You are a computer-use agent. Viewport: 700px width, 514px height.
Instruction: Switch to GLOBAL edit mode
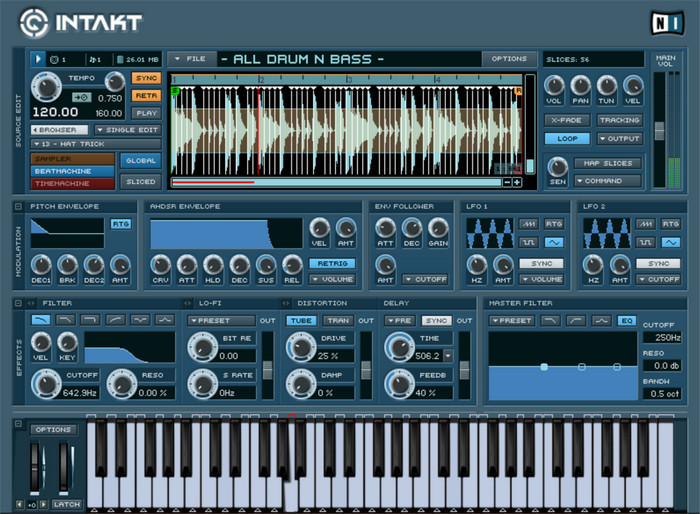pyautogui.click(x=141, y=160)
